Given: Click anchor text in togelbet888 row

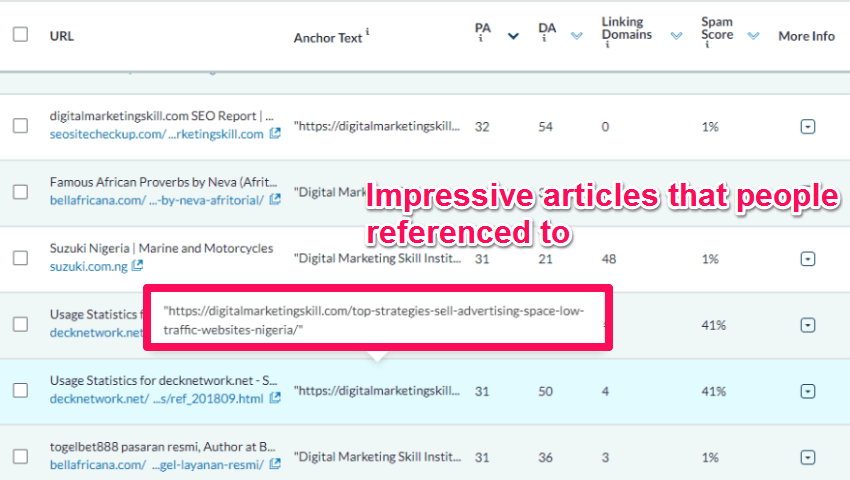Looking at the screenshot, I should point(377,457).
